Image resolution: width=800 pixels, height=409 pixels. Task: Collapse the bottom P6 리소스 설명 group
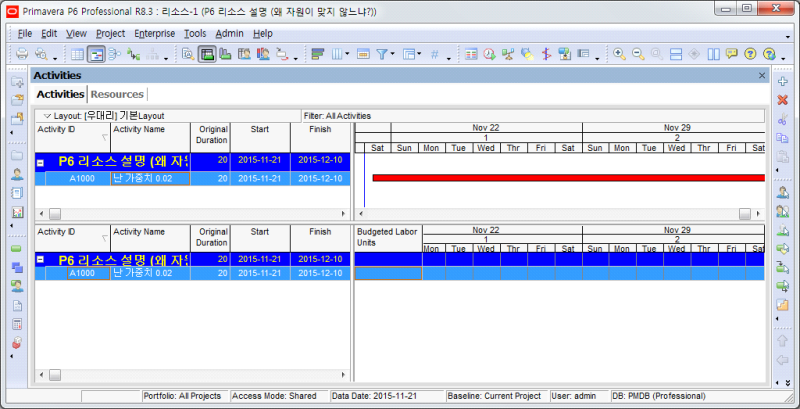pyautogui.click(x=40, y=260)
